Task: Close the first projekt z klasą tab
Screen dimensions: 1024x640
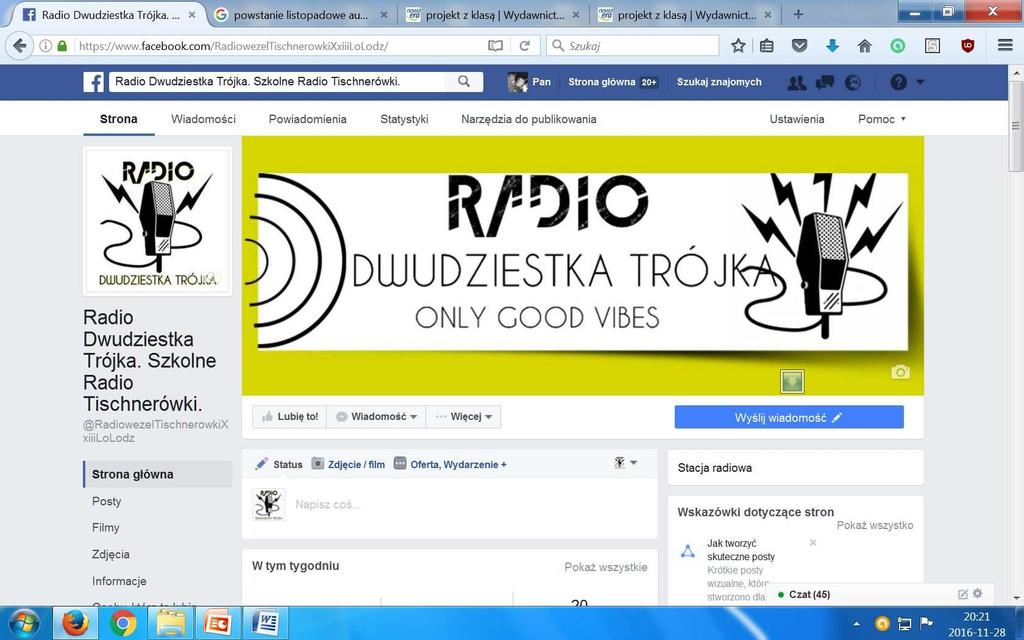Action: [575, 14]
